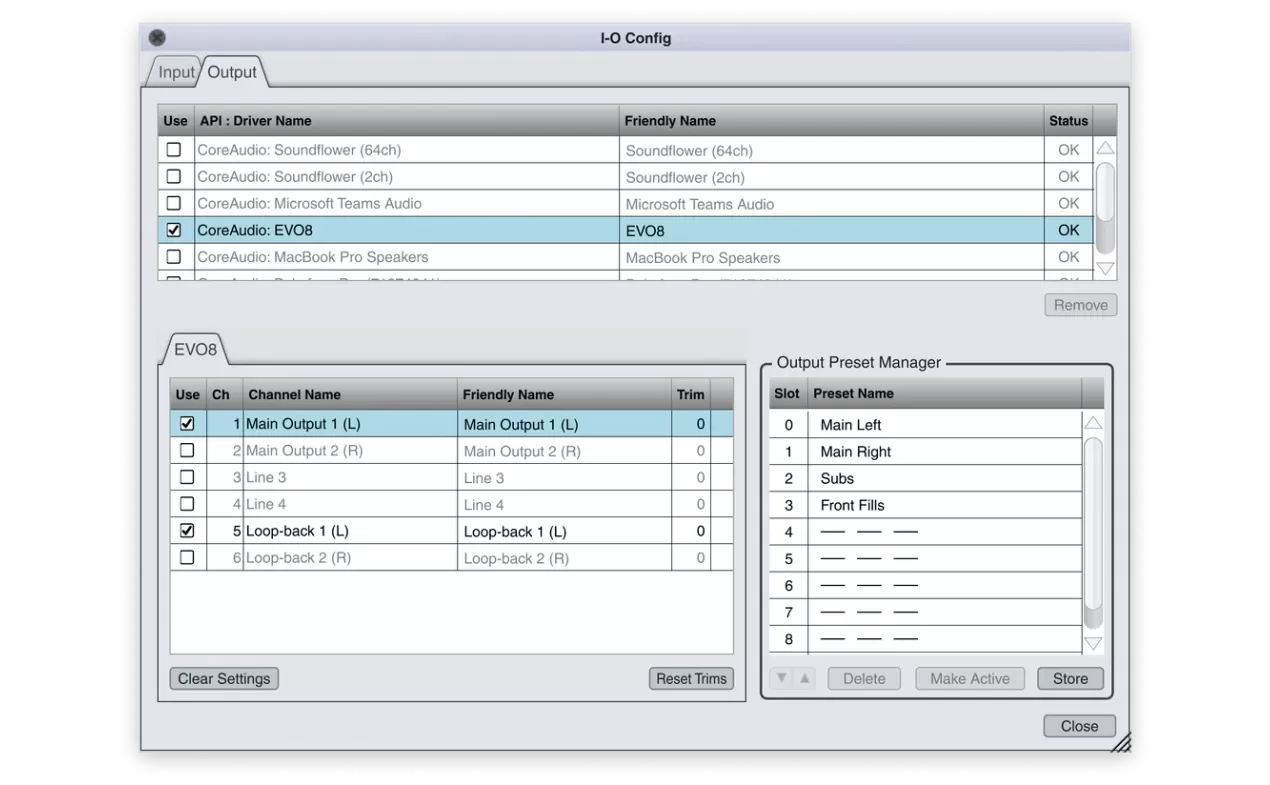Select the Subs preset in slot 2

click(x=926, y=478)
